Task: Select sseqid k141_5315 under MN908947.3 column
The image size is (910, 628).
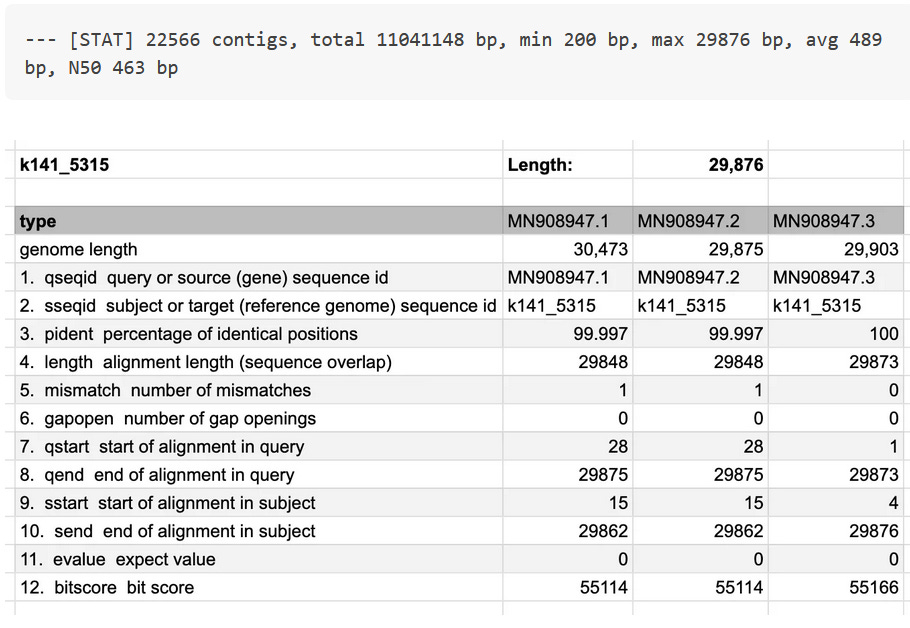Action: (836, 305)
